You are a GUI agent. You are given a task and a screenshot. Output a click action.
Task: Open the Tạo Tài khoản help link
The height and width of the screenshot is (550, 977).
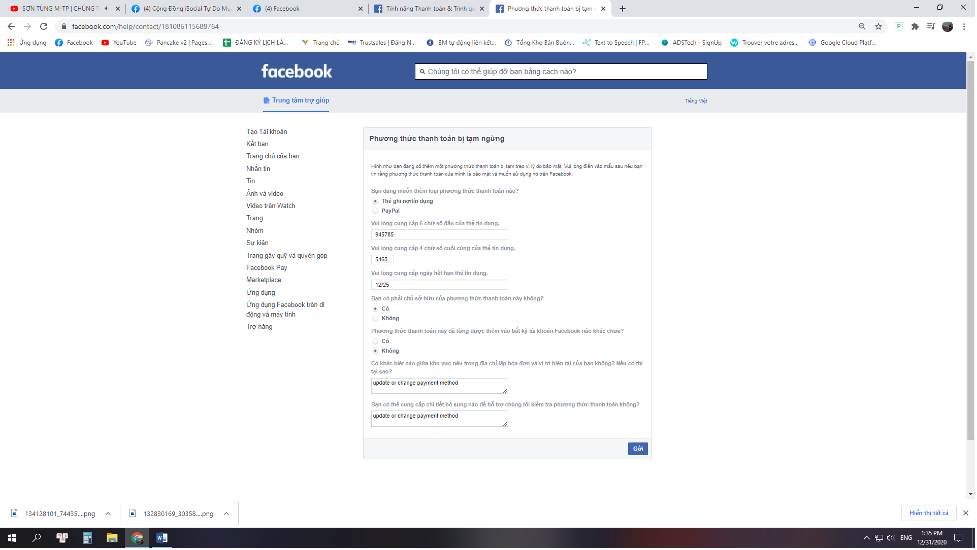point(267,131)
